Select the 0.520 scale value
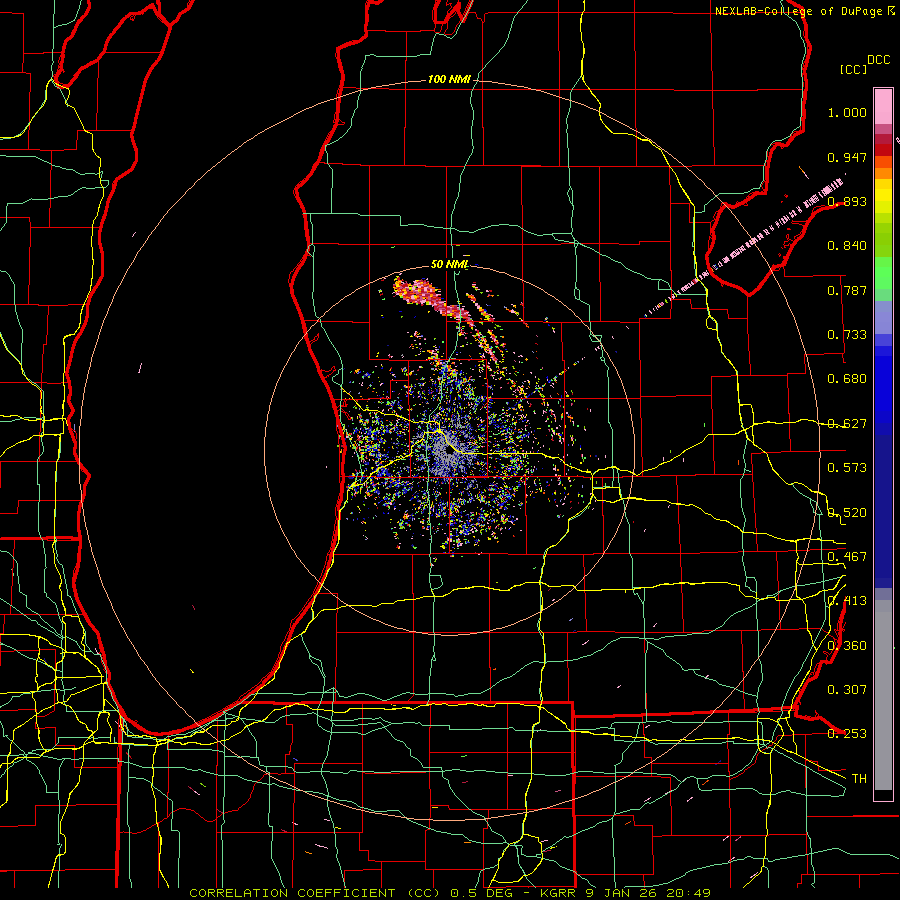900x900 pixels. pos(847,513)
